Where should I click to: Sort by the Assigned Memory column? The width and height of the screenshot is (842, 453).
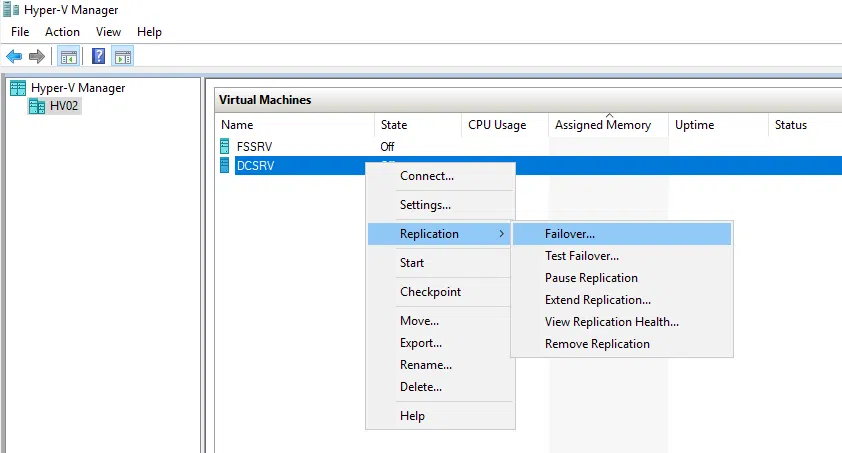[x=603, y=125]
